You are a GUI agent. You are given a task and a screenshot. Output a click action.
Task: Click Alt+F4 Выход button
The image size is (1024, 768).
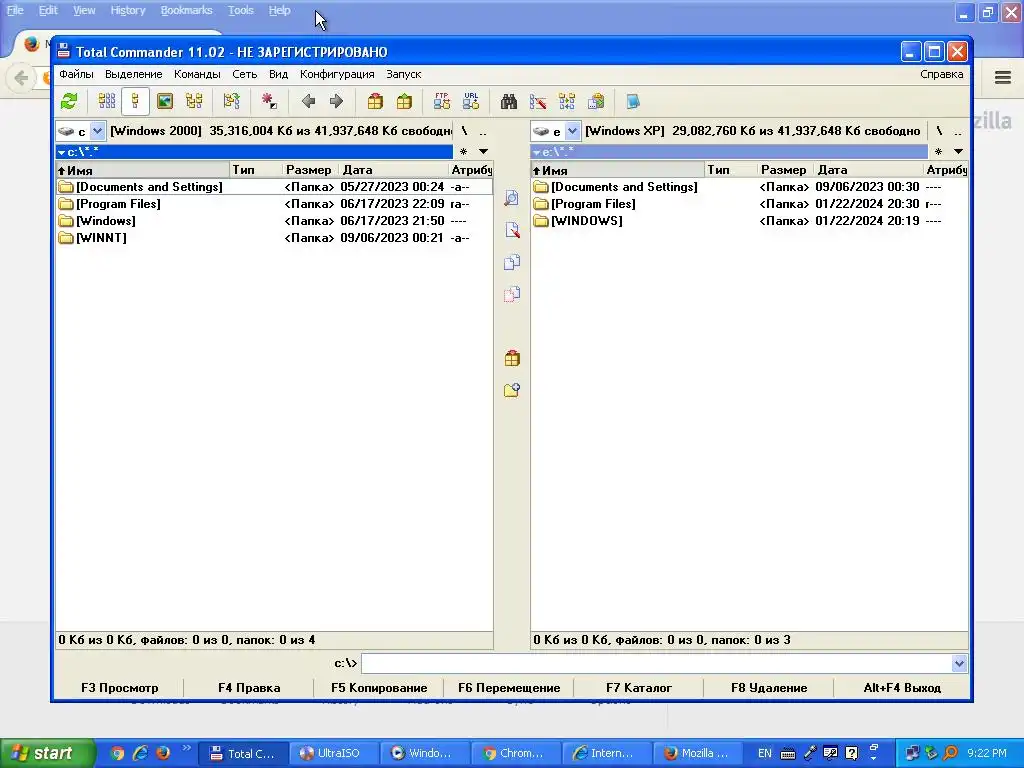pos(902,688)
